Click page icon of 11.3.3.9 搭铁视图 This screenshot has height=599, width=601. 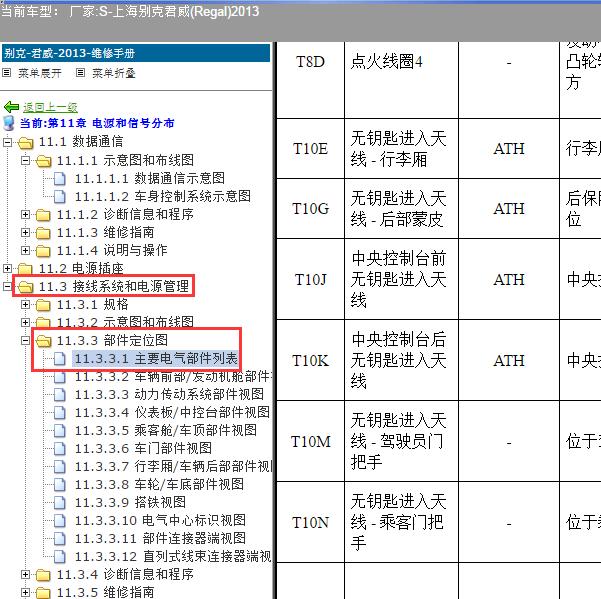click(59, 502)
